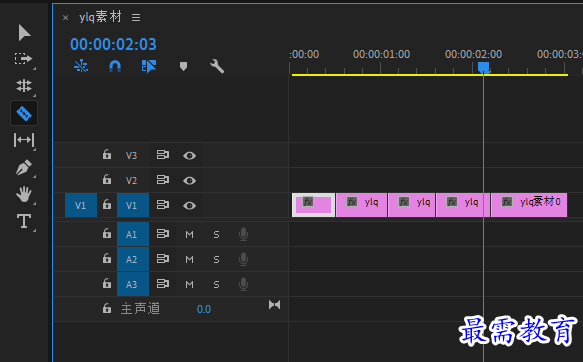Screen dimensions: 583x362
Task: Click master track volume value 0.0
Action: 204,309
